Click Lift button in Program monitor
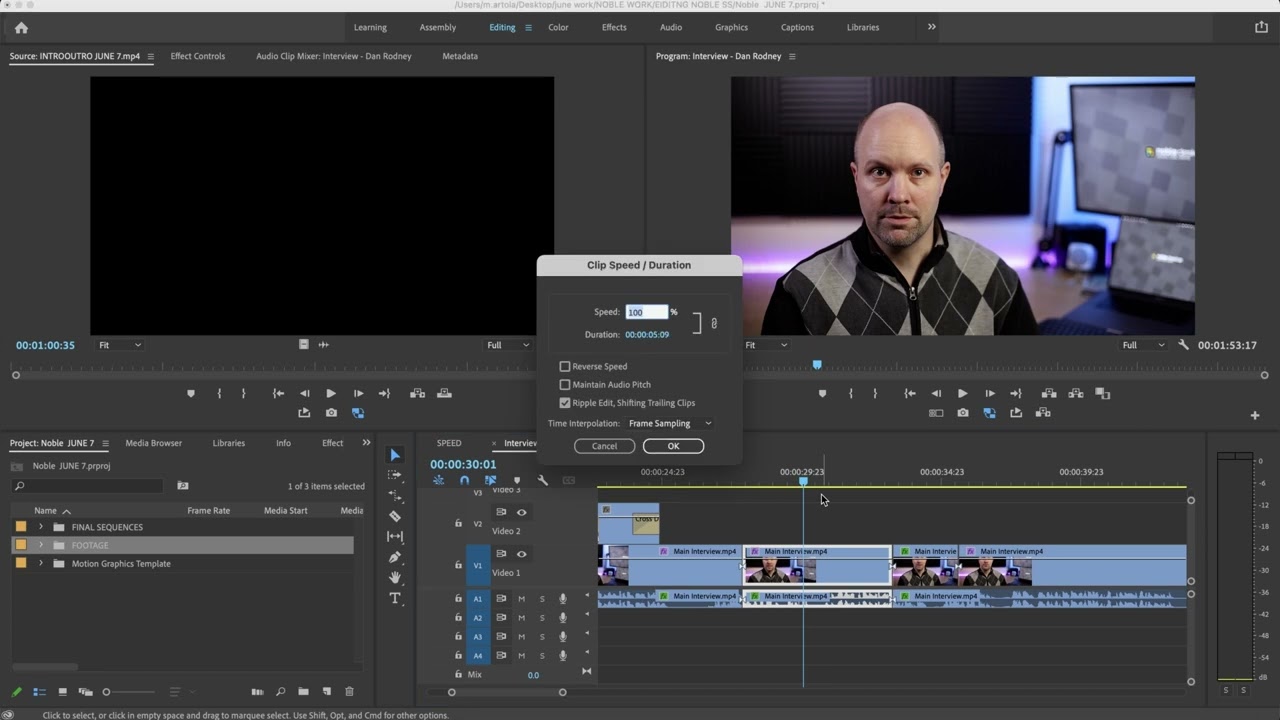Screen dimensions: 1280x720 tap(1050, 393)
